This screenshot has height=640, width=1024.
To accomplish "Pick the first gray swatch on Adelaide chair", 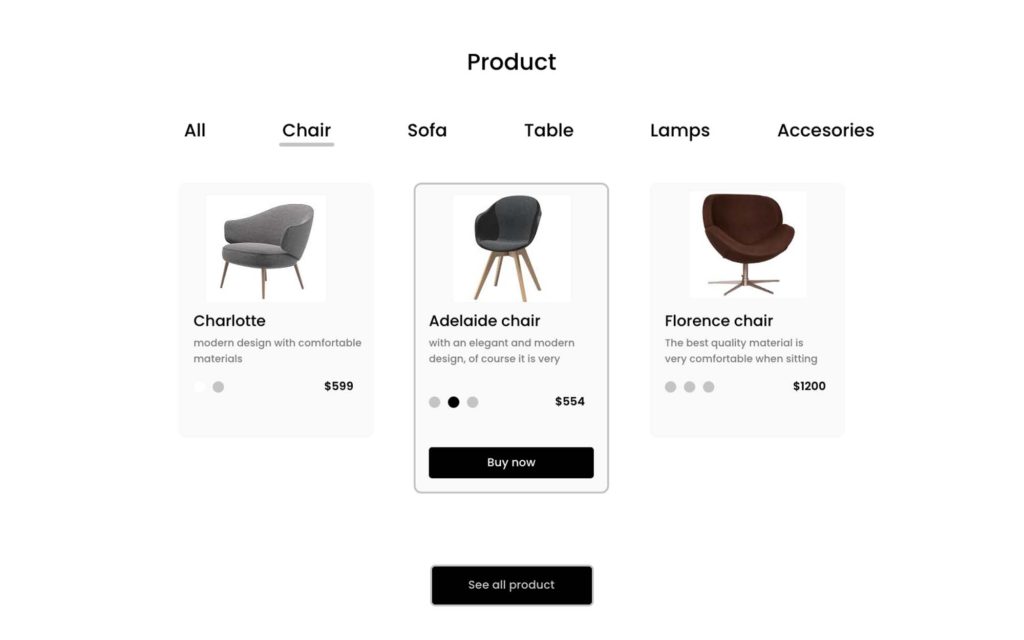I will [x=434, y=402].
